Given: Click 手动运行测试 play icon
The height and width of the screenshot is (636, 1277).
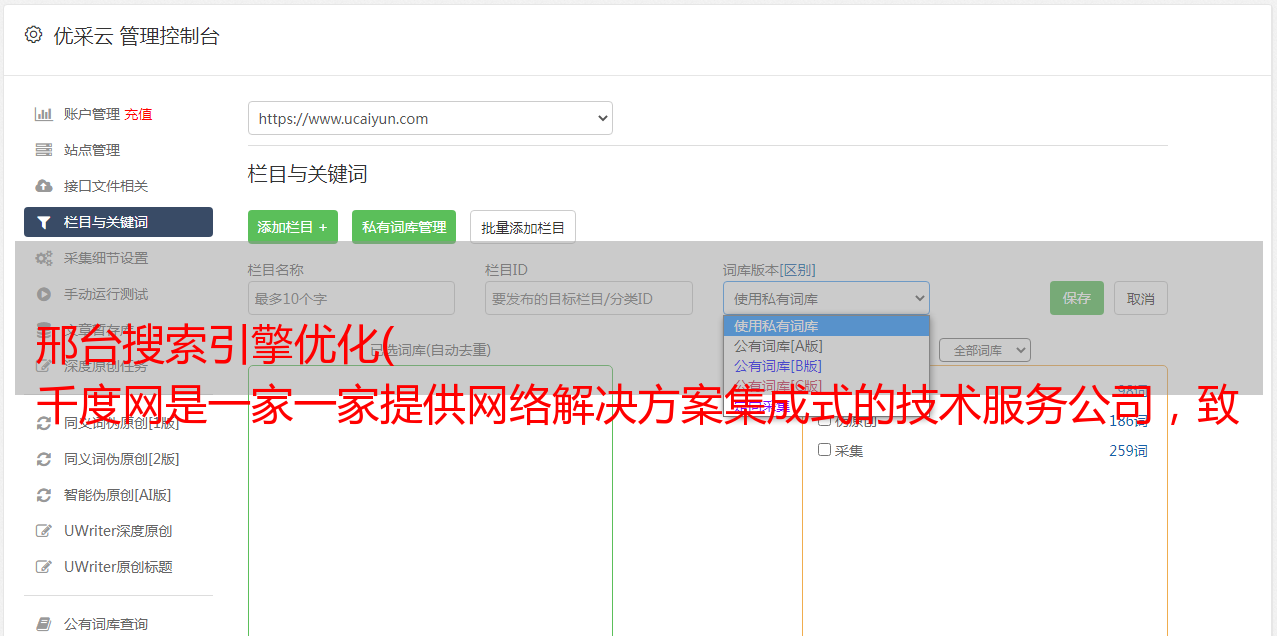Looking at the screenshot, I should coord(44,294).
